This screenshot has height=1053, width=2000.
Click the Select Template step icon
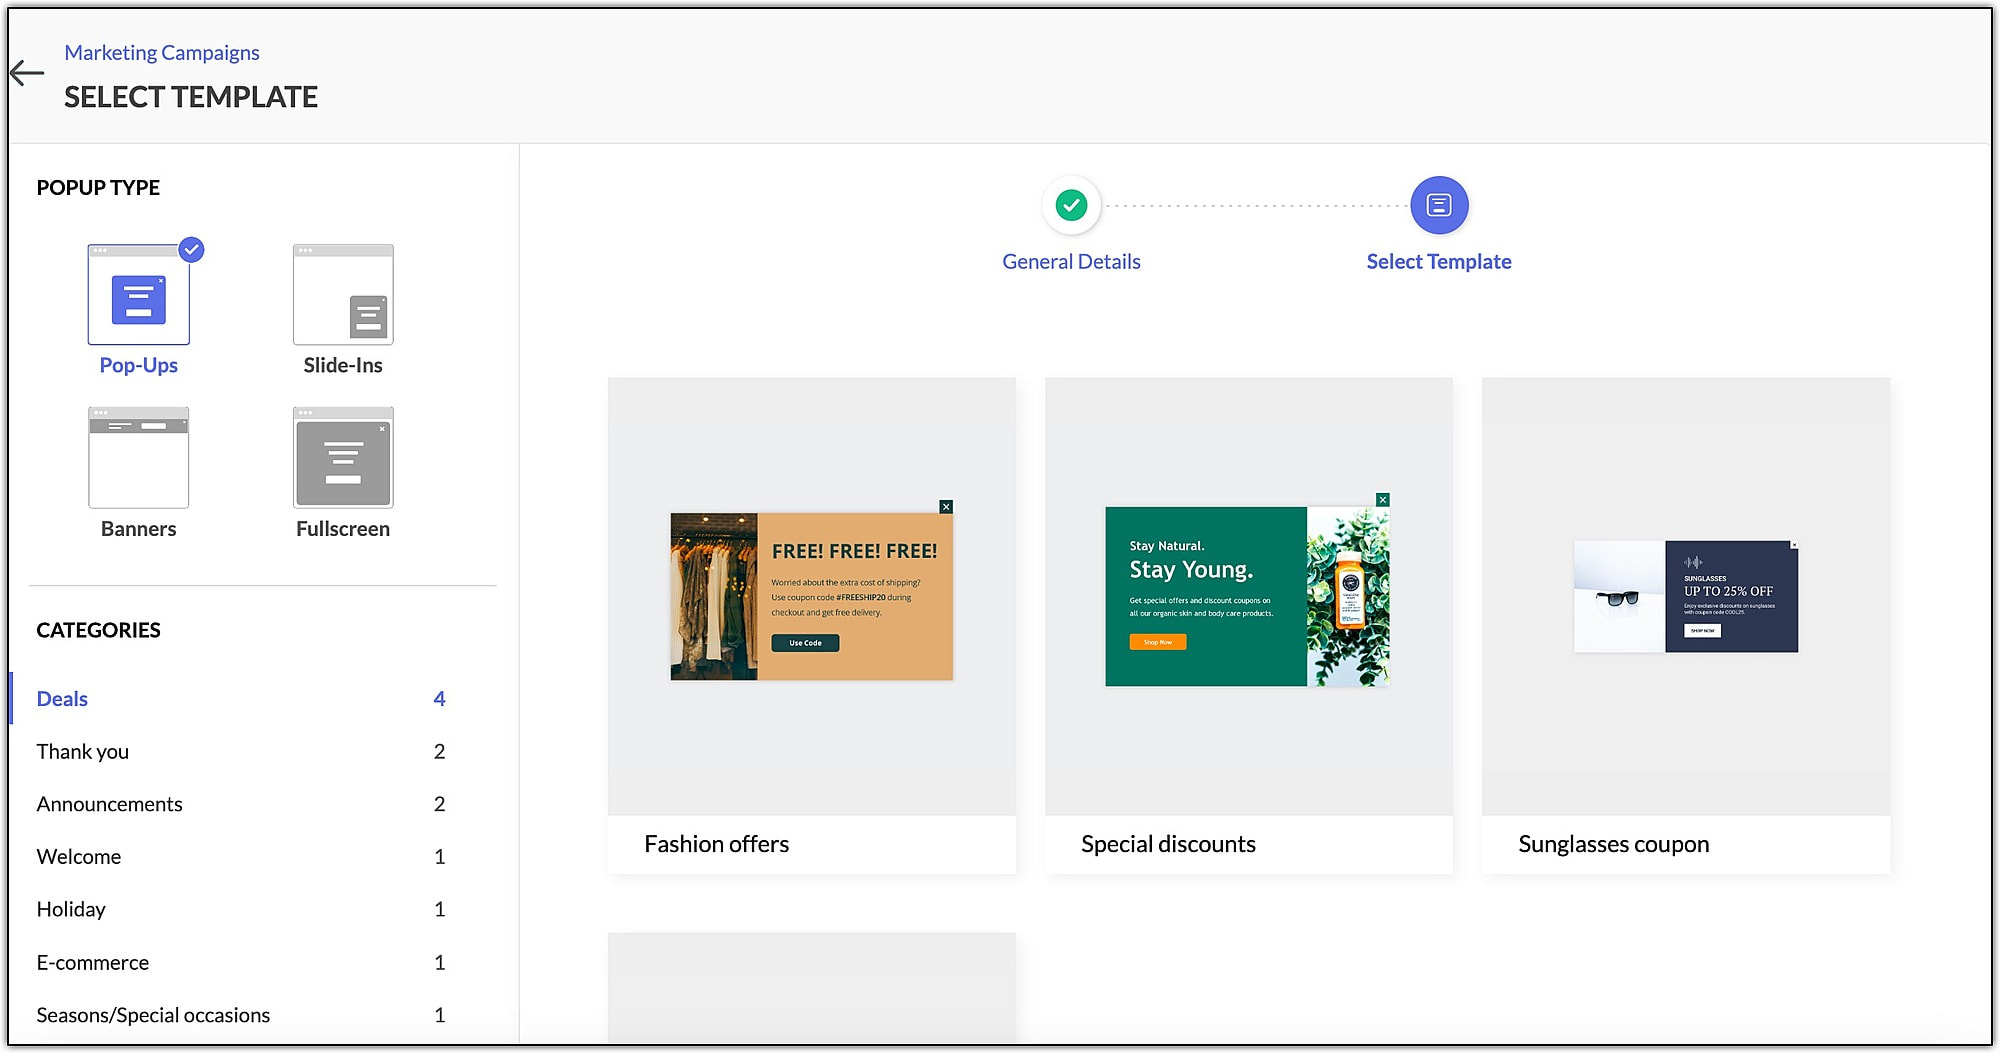1439,206
